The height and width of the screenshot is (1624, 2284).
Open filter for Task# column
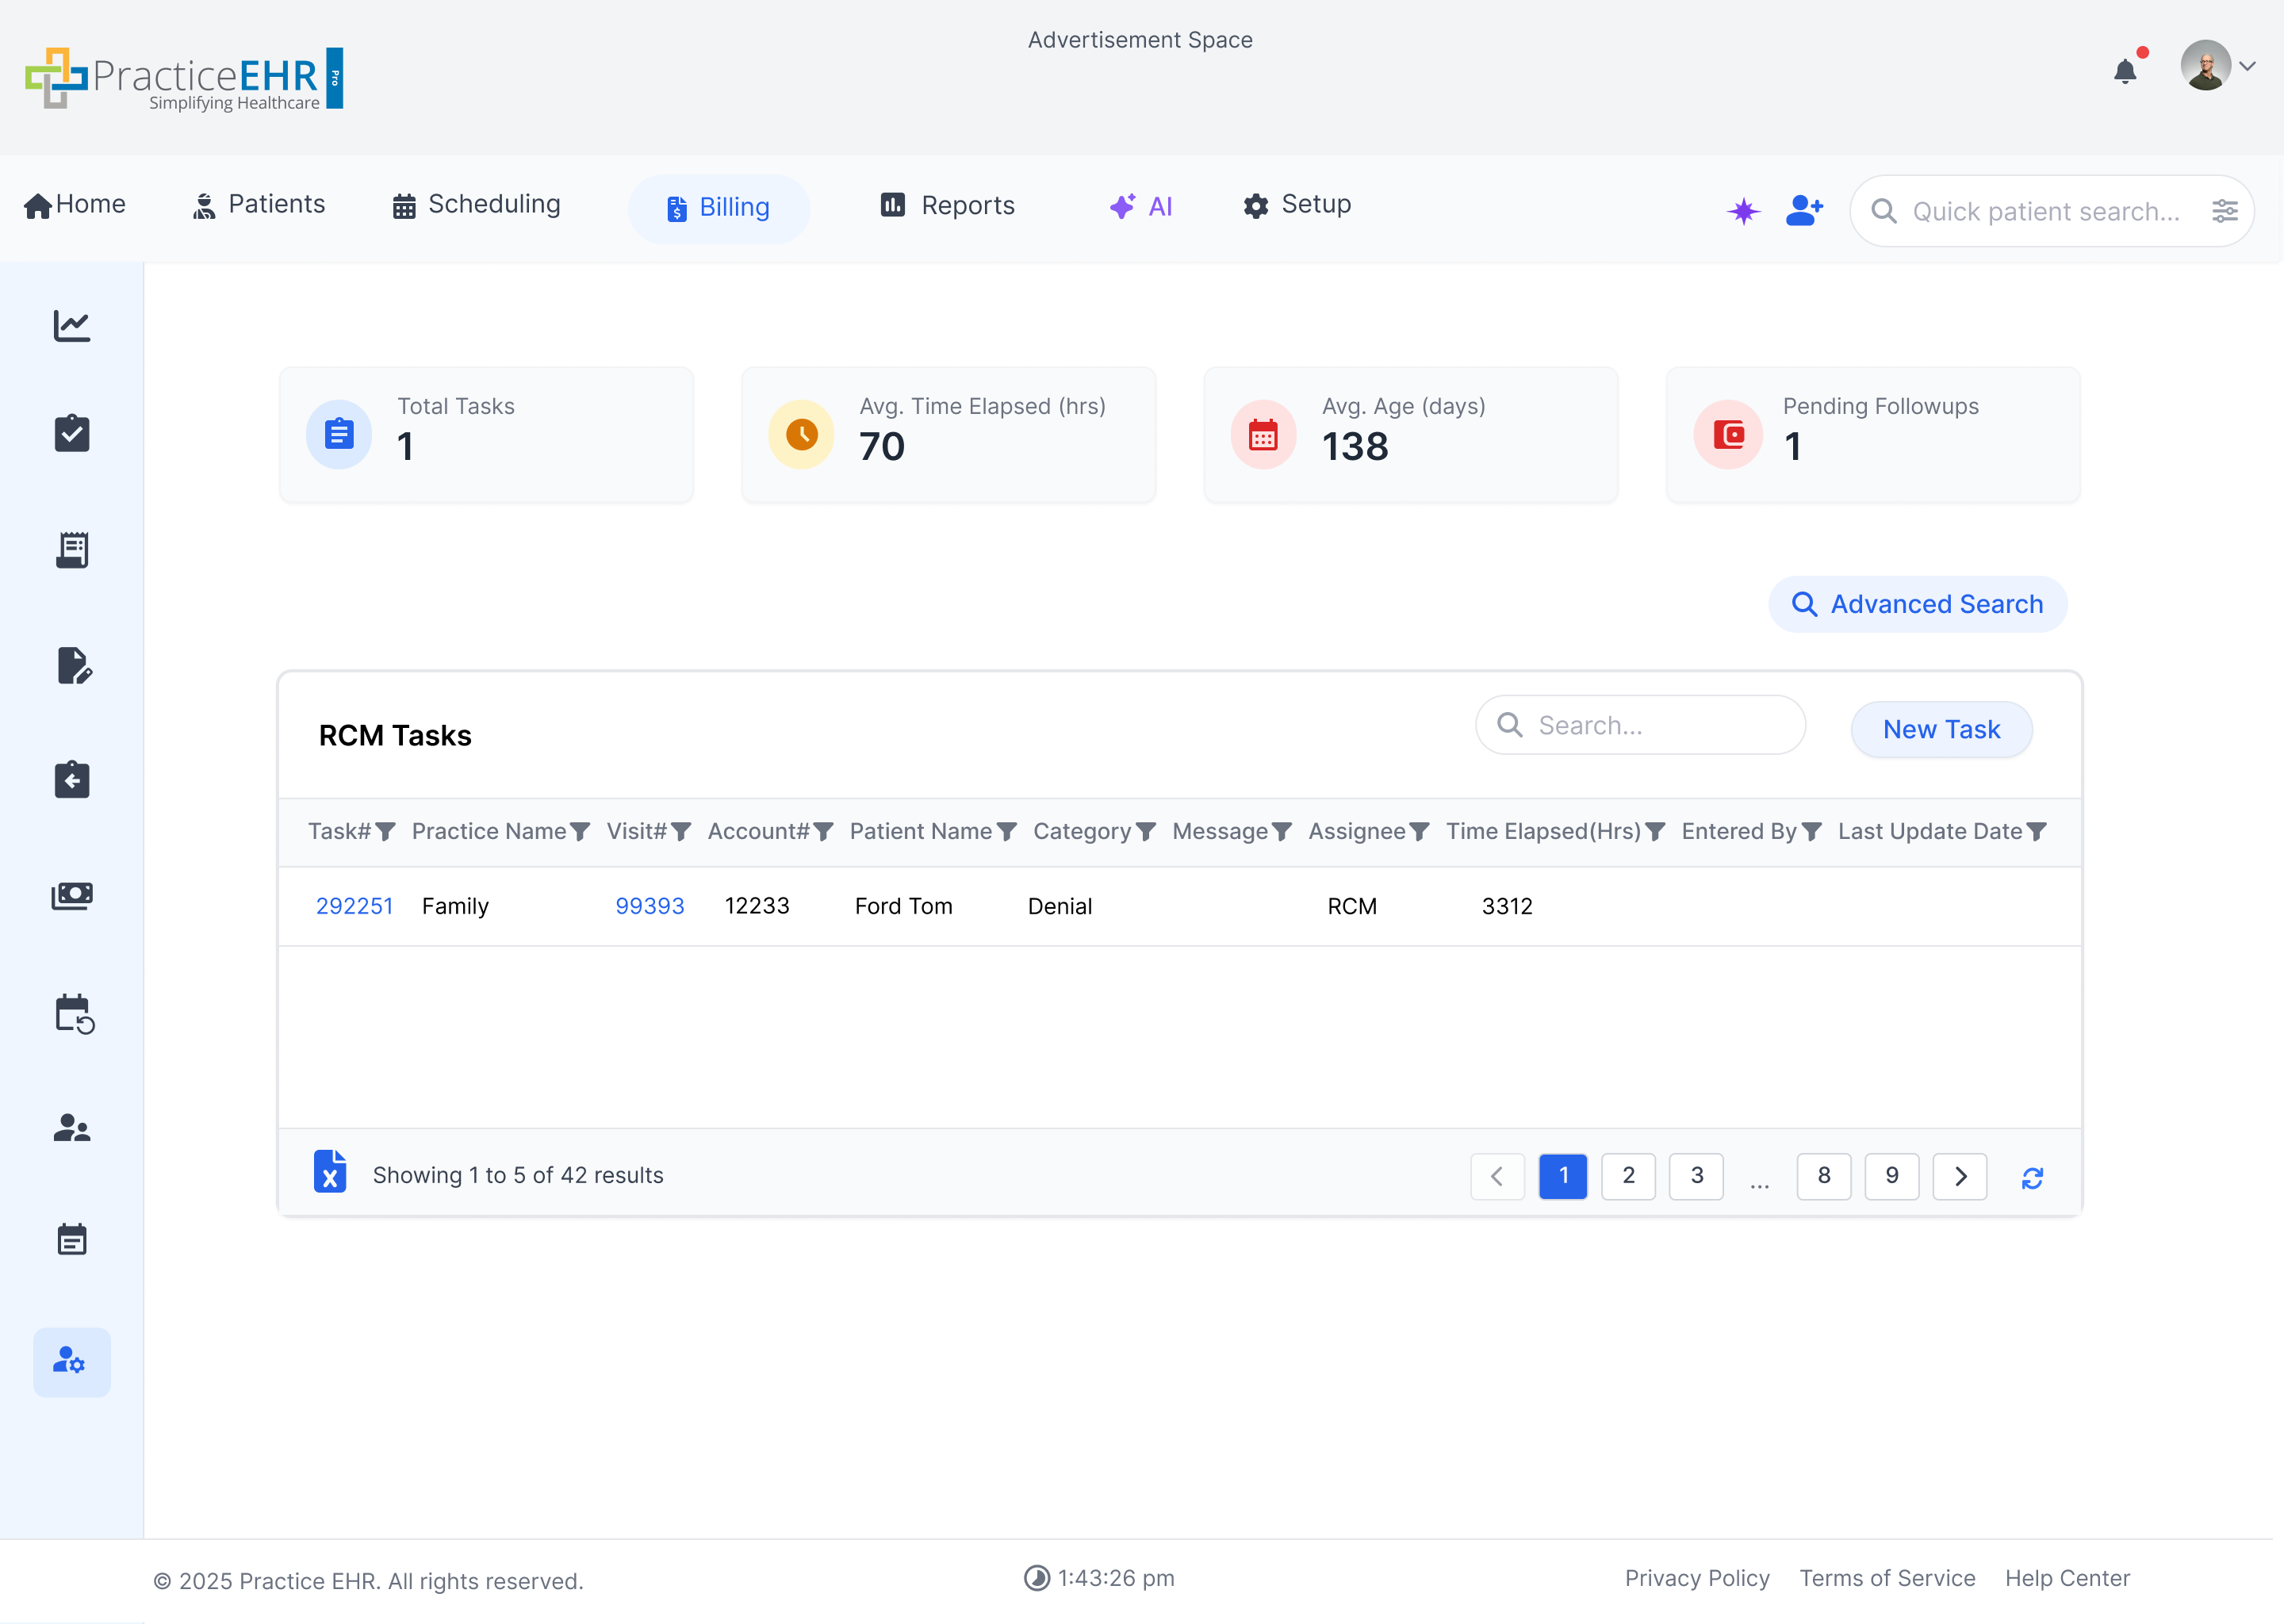tap(385, 832)
